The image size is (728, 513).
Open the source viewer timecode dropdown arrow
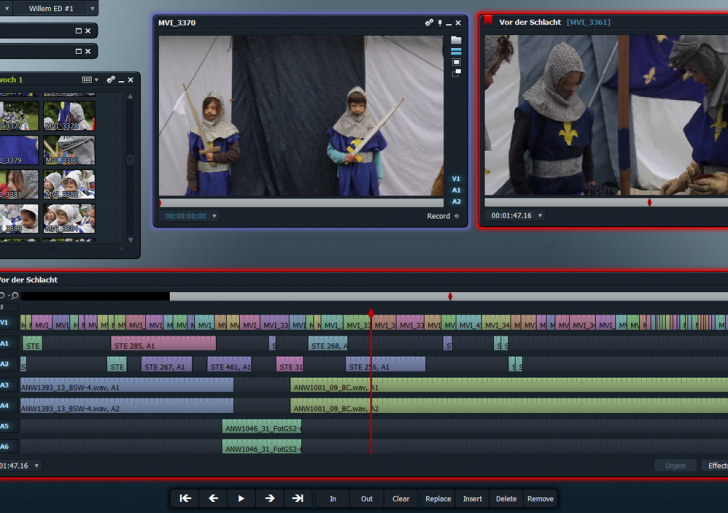coord(215,216)
